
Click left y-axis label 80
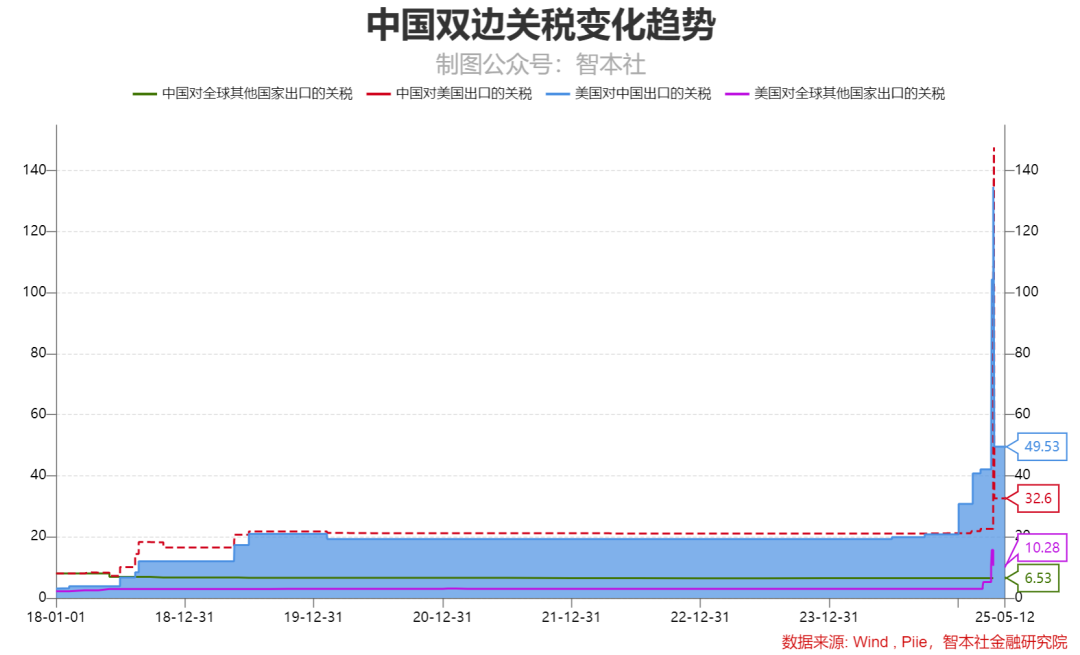click(x=38, y=353)
